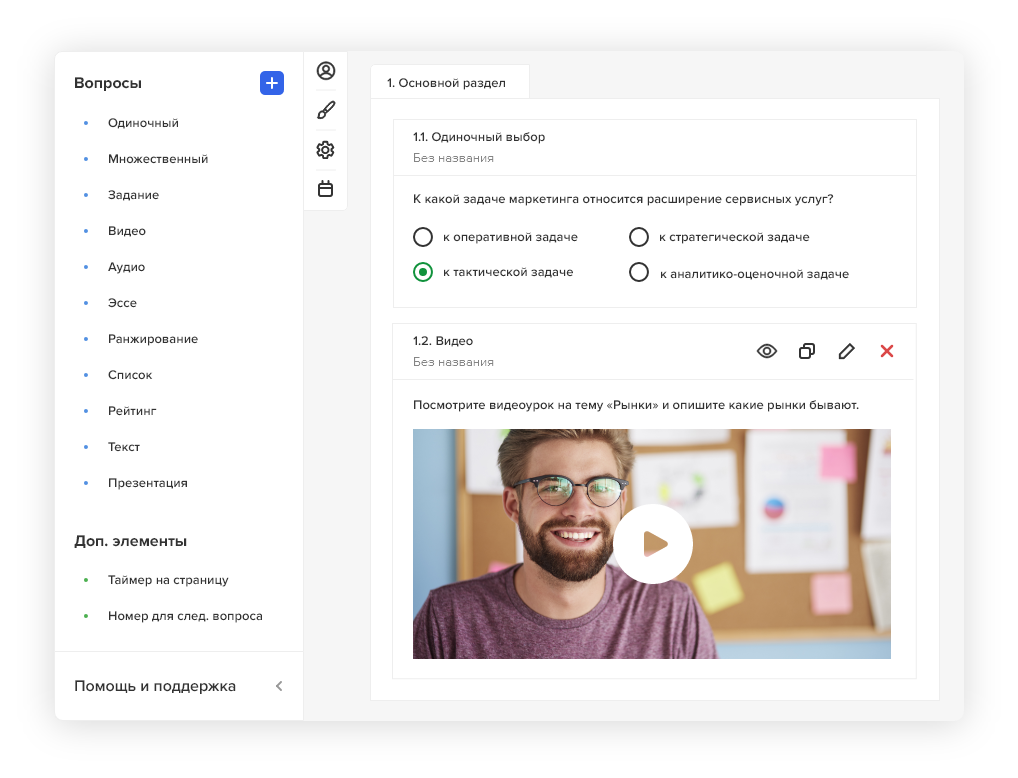Screen dimensions: 1018x778
Task: Collapse the sidebar using the chevron arrow
Action: [279, 686]
